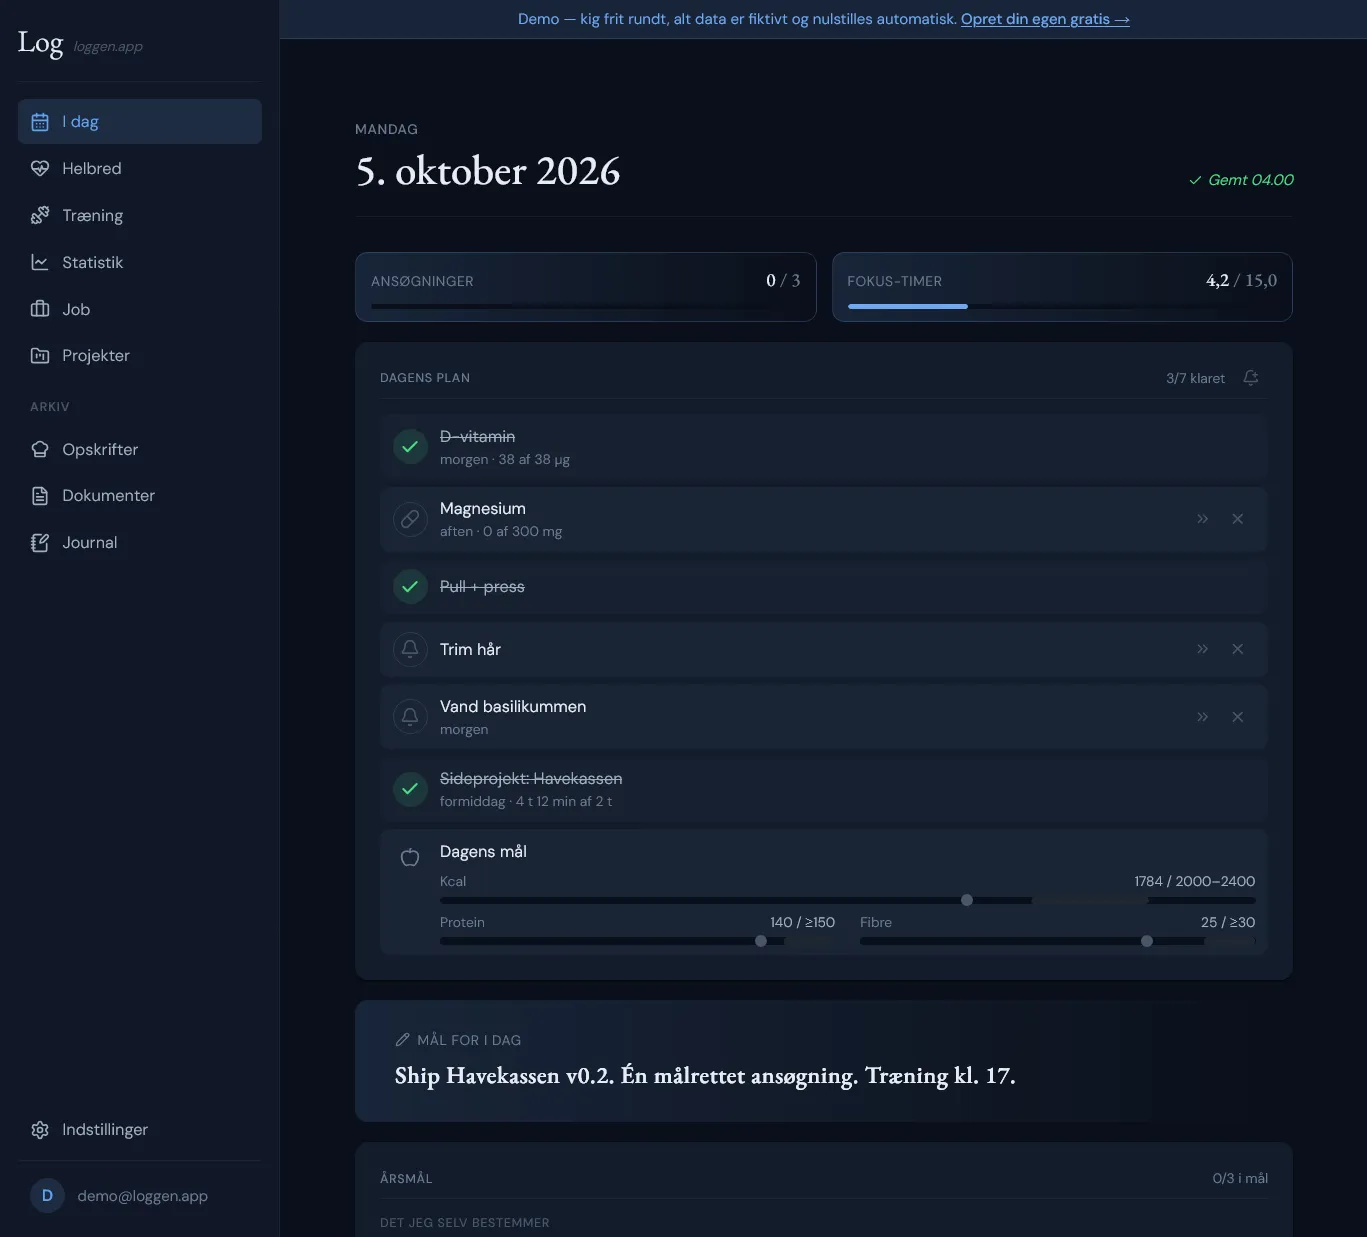Postpone Magnesium with the double-chevron icon

[1203, 519]
